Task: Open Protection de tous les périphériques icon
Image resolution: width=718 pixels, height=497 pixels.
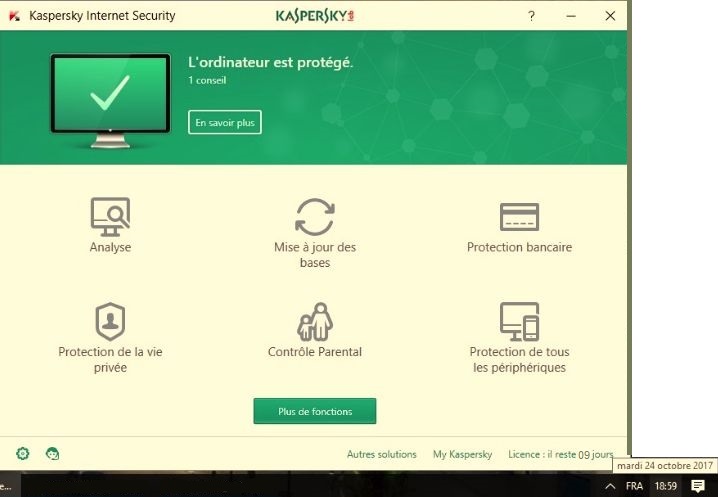Action: (519, 322)
